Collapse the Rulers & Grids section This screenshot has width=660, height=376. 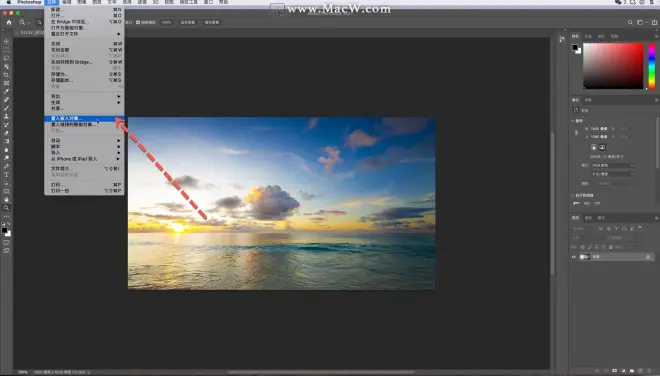tap(572, 195)
